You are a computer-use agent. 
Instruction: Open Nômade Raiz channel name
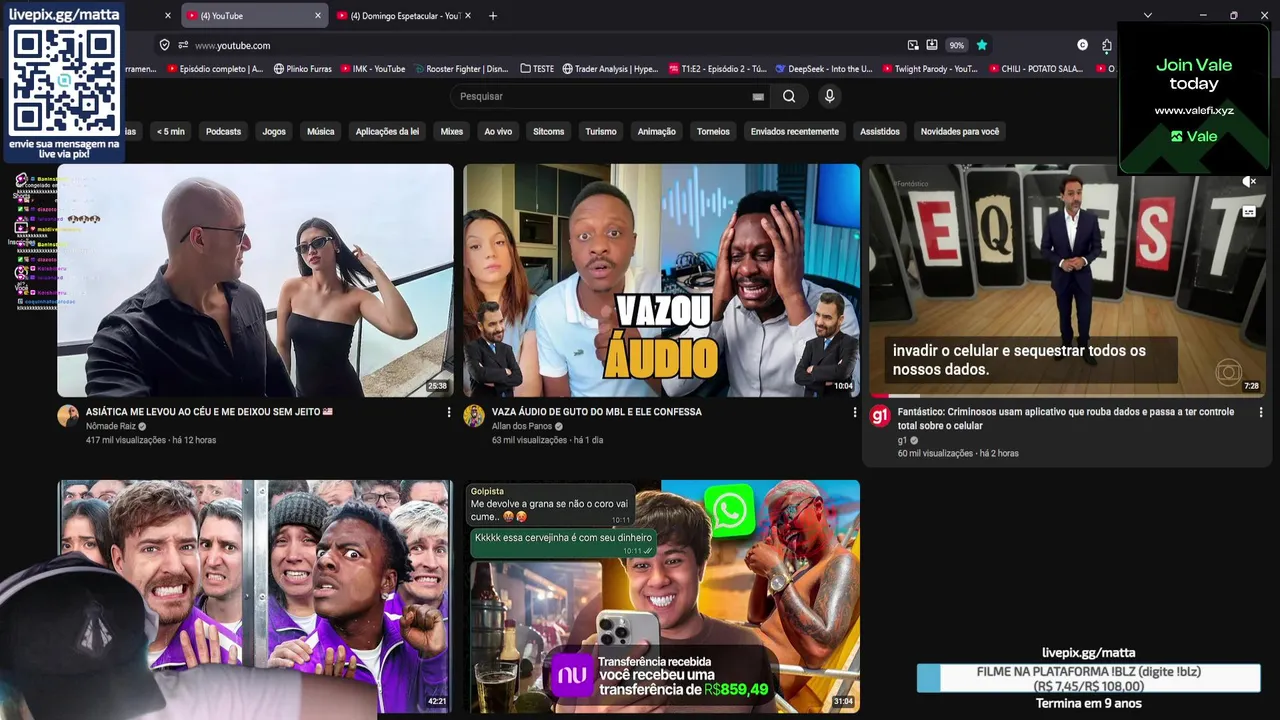pos(111,426)
